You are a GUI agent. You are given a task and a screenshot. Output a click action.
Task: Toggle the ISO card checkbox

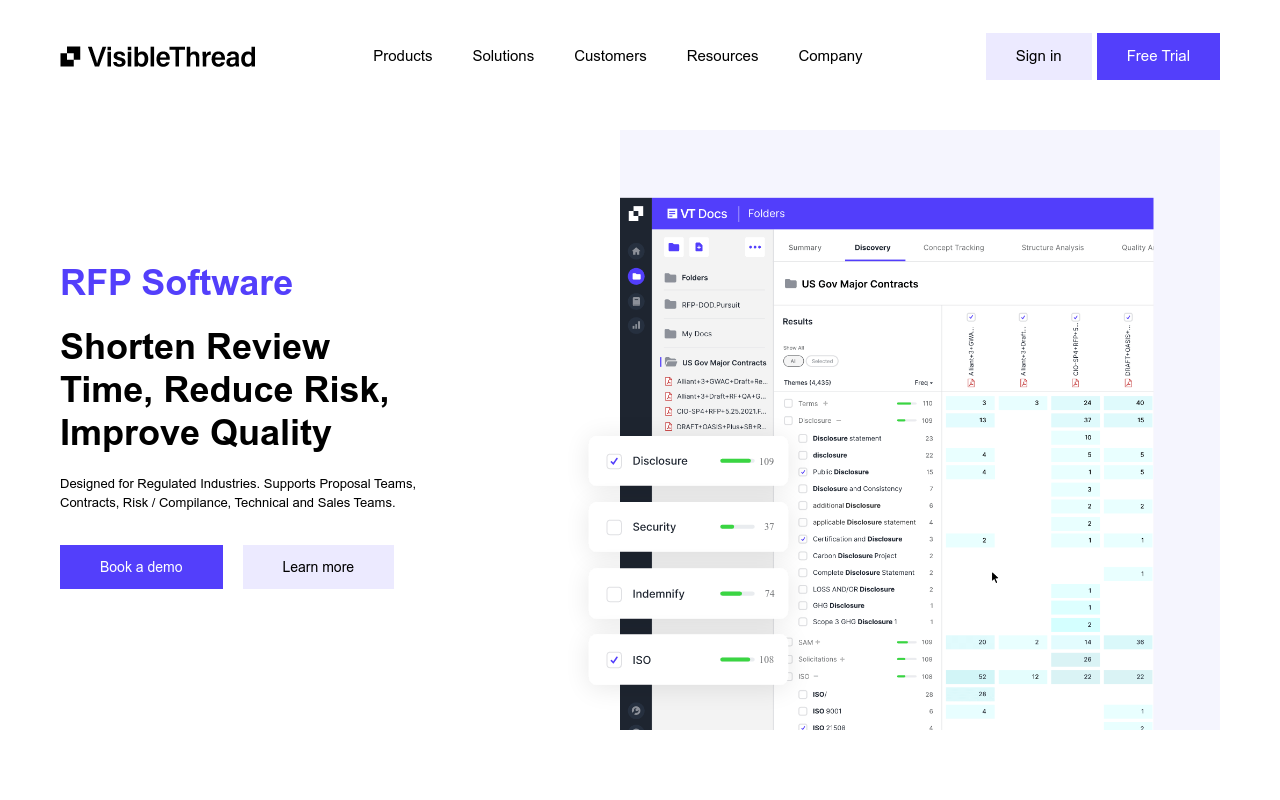coord(614,660)
